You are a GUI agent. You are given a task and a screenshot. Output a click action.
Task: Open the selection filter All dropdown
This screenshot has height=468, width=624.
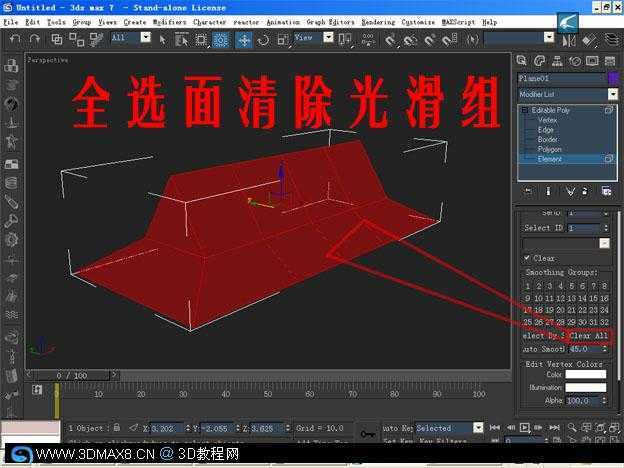coord(146,37)
